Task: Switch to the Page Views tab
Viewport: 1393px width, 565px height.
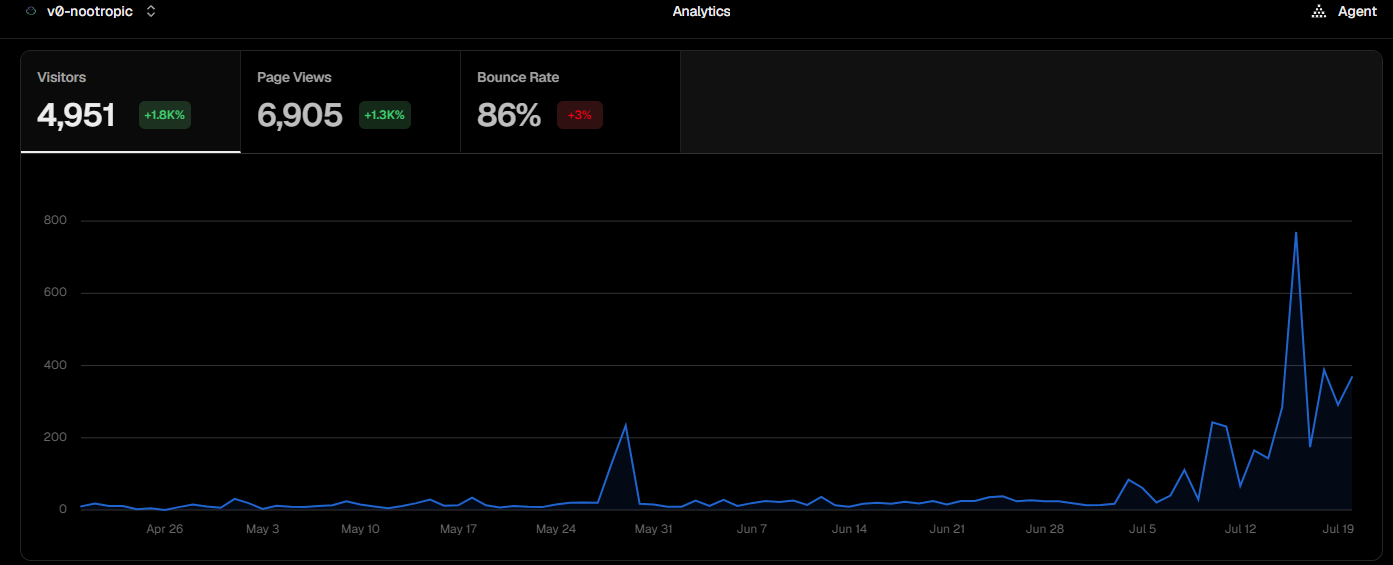Action: [351, 102]
